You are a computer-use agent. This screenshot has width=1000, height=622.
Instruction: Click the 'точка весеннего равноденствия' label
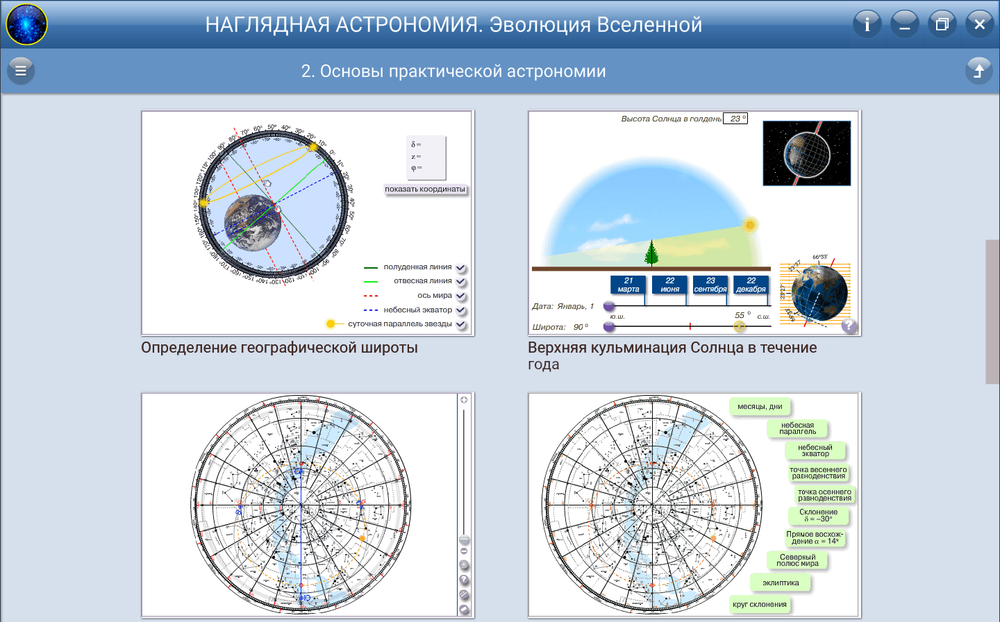click(817, 470)
